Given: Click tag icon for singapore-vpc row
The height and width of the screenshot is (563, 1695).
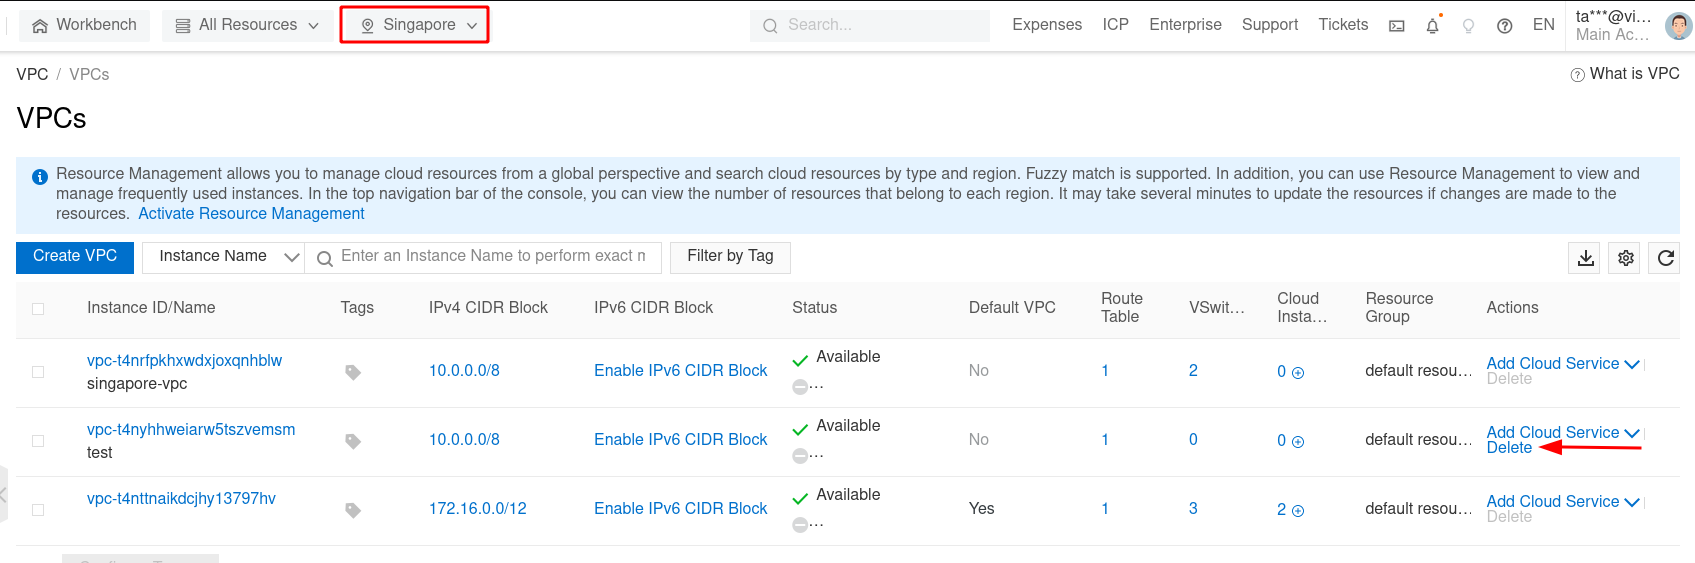Looking at the screenshot, I should [x=353, y=372].
